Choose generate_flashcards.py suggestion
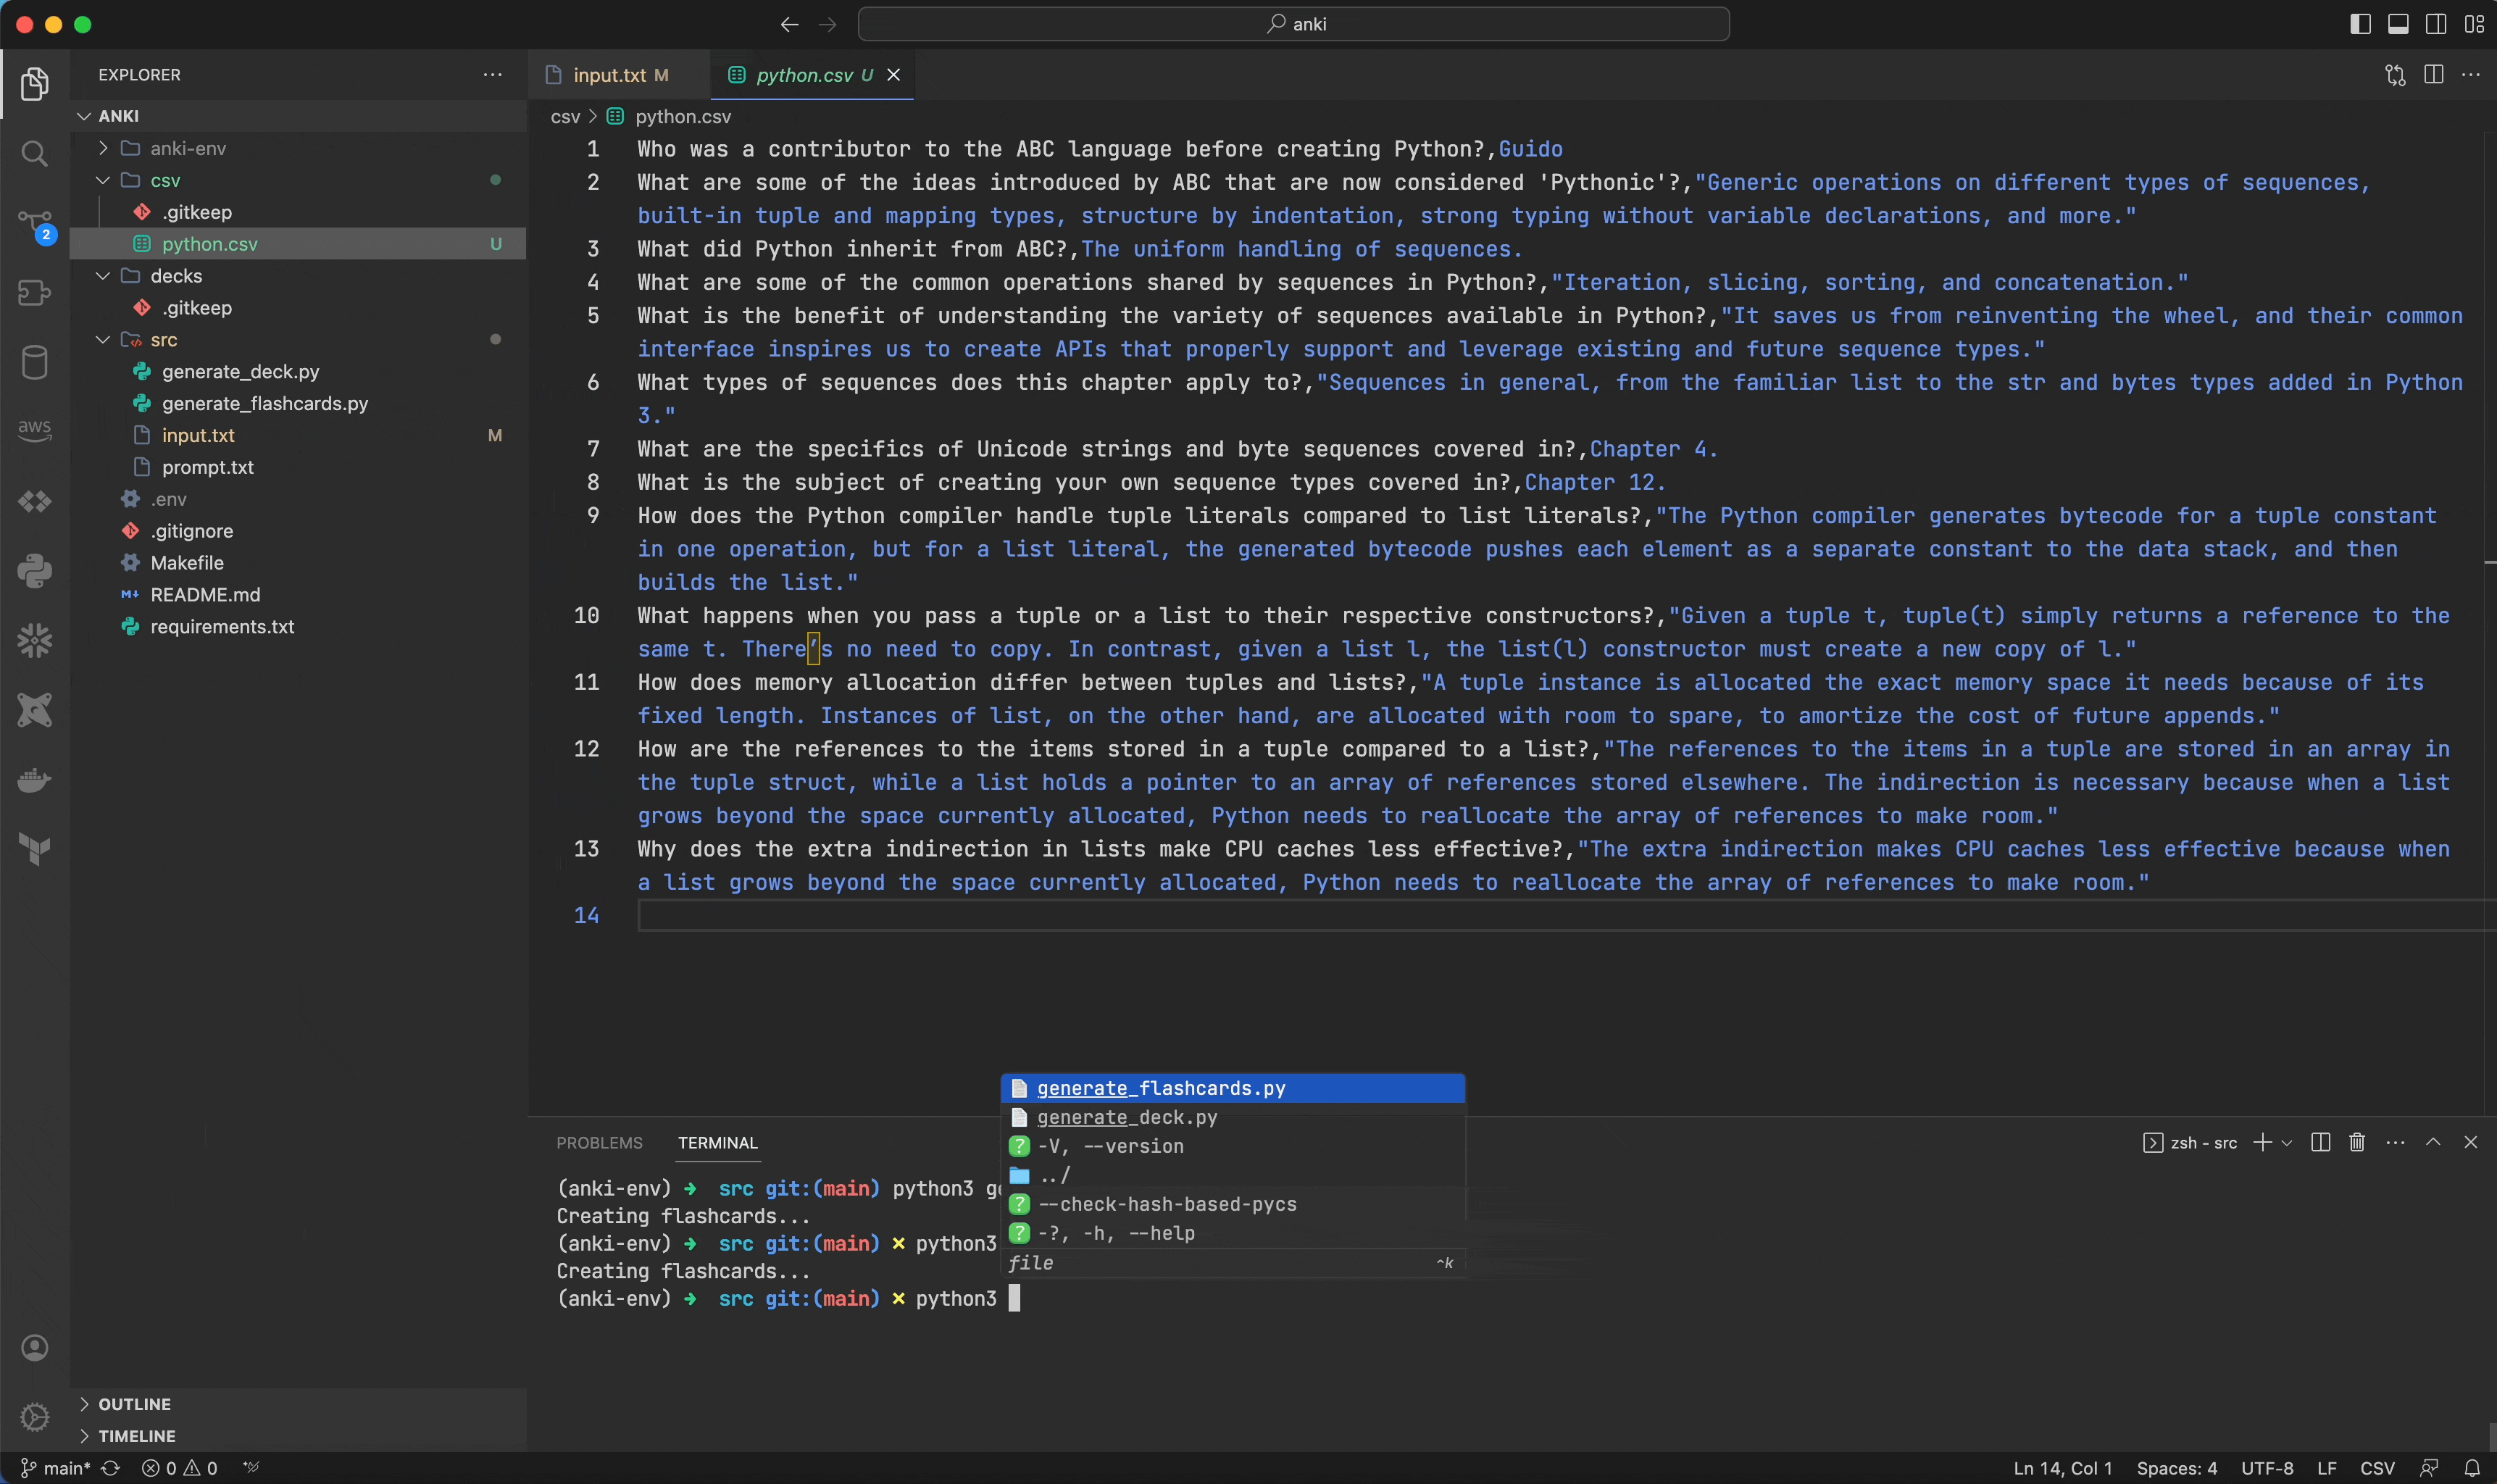2497x1484 pixels. click(1233, 1088)
